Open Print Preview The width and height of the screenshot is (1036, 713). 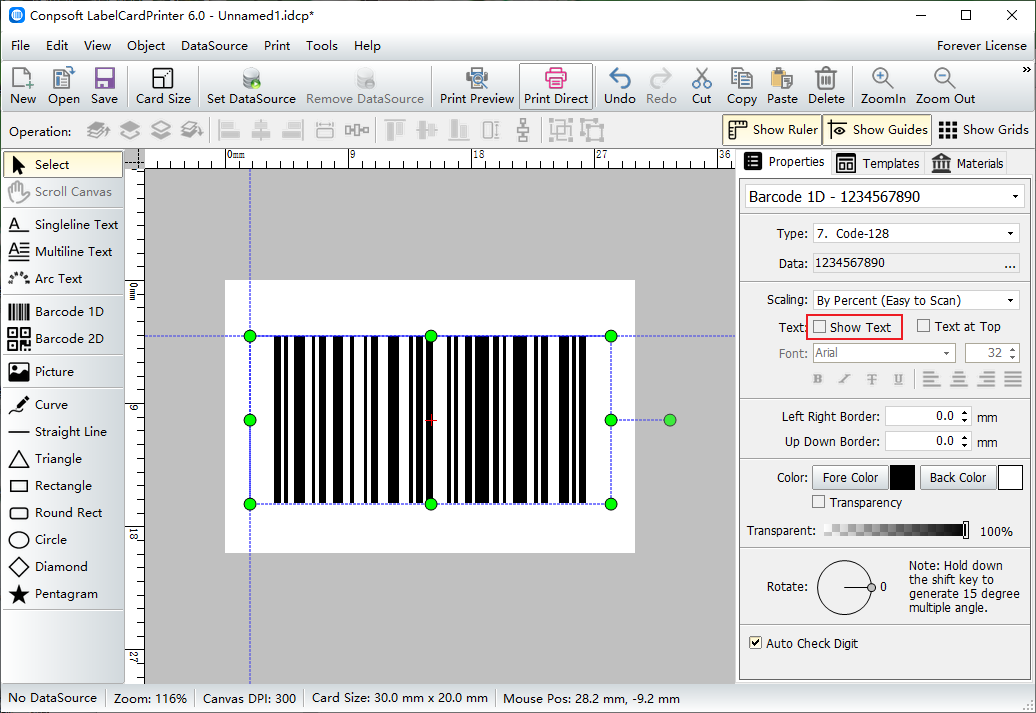pos(477,86)
